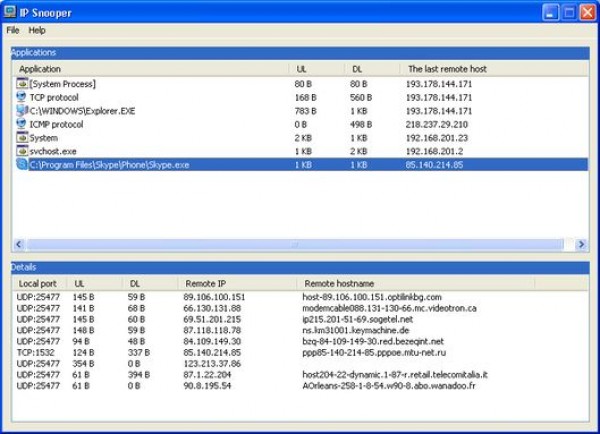The height and width of the screenshot is (434, 600).
Task: Click the horizontal scrollbar right arrow
Action: click(x=581, y=244)
